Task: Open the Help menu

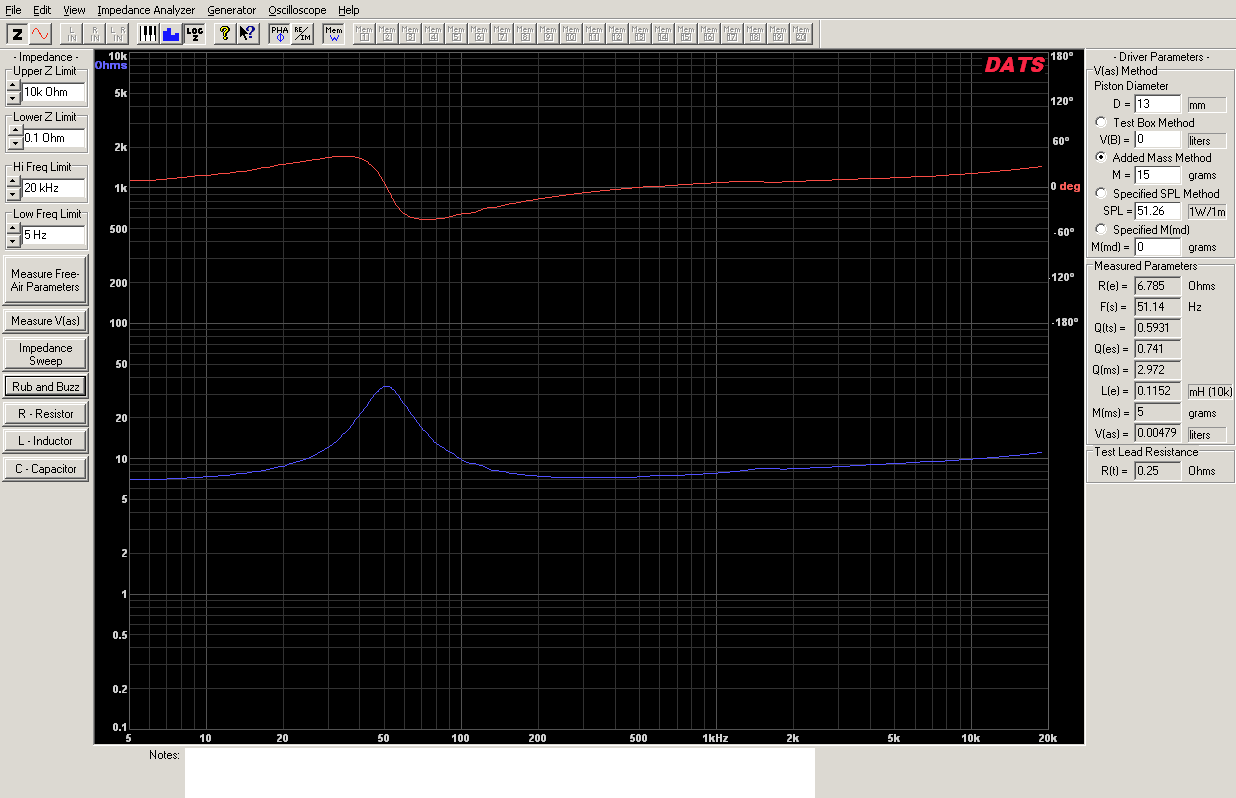Action: pyautogui.click(x=348, y=10)
